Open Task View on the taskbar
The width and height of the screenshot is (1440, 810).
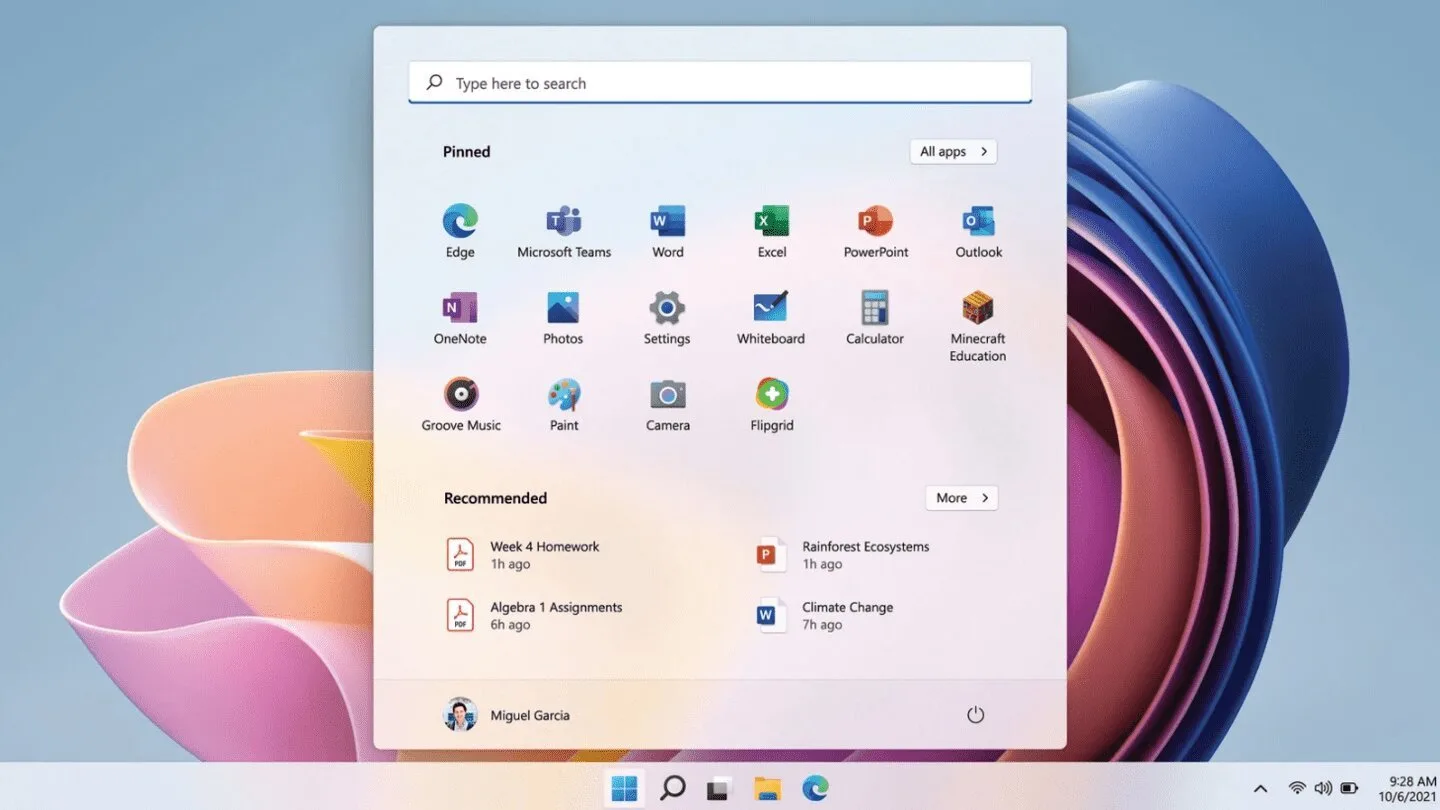719,788
